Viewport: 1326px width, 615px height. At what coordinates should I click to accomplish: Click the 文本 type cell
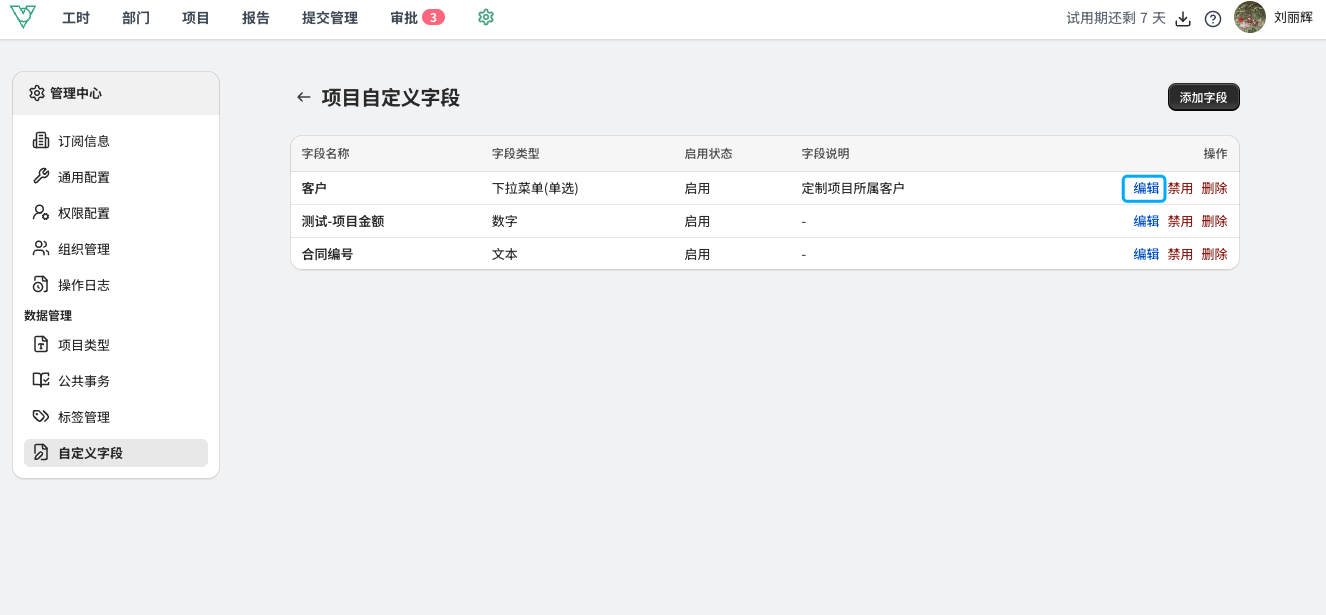505,254
